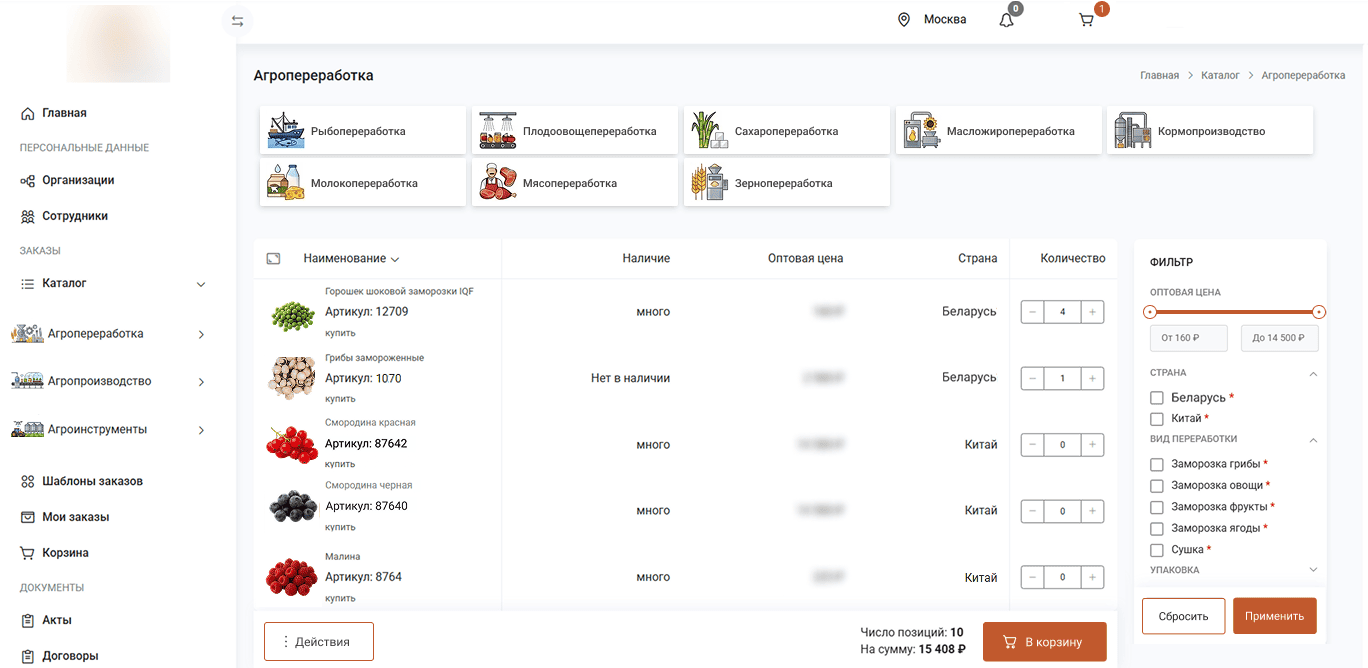Expand the Агропроизводство sidebar submenu
1368x668 pixels.
pyautogui.click(x=201, y=382)
